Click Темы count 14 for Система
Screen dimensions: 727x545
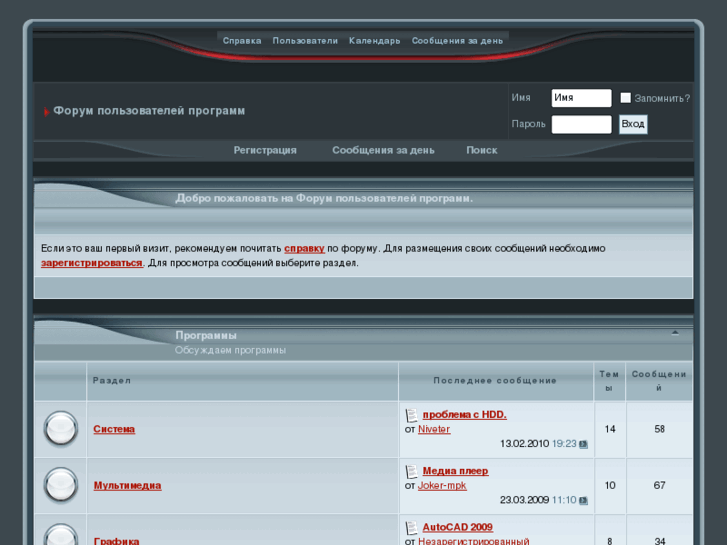[610, 429]
